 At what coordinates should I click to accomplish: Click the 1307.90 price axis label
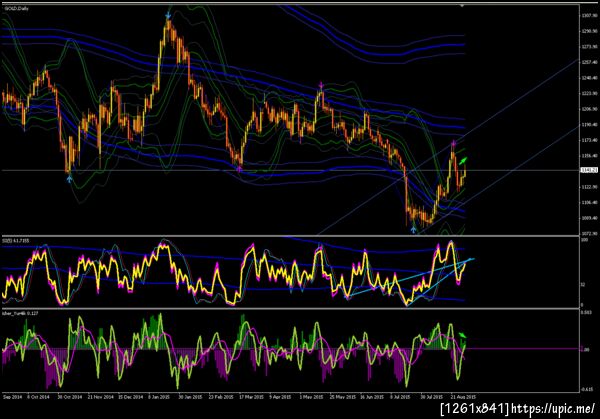[x=590, y=16]
